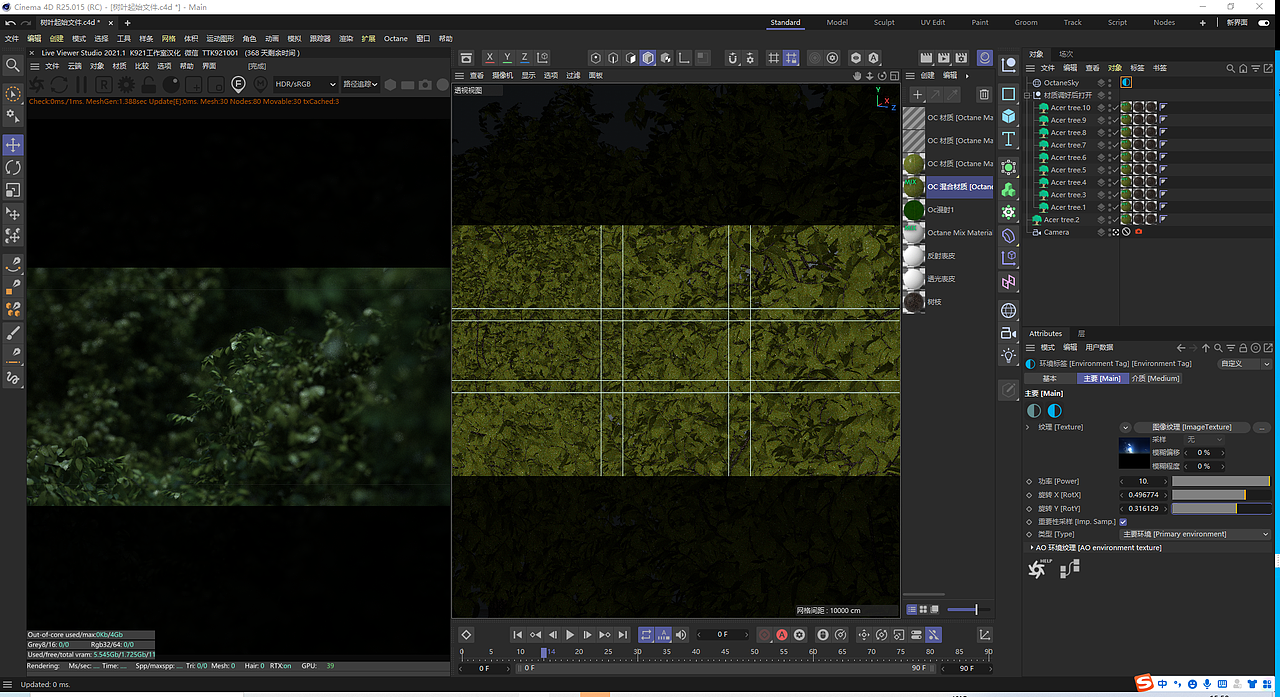Click the Text spline T icon
Image resolution: width=1280 pixels, height=697 pixels.
coord(1009,139)
